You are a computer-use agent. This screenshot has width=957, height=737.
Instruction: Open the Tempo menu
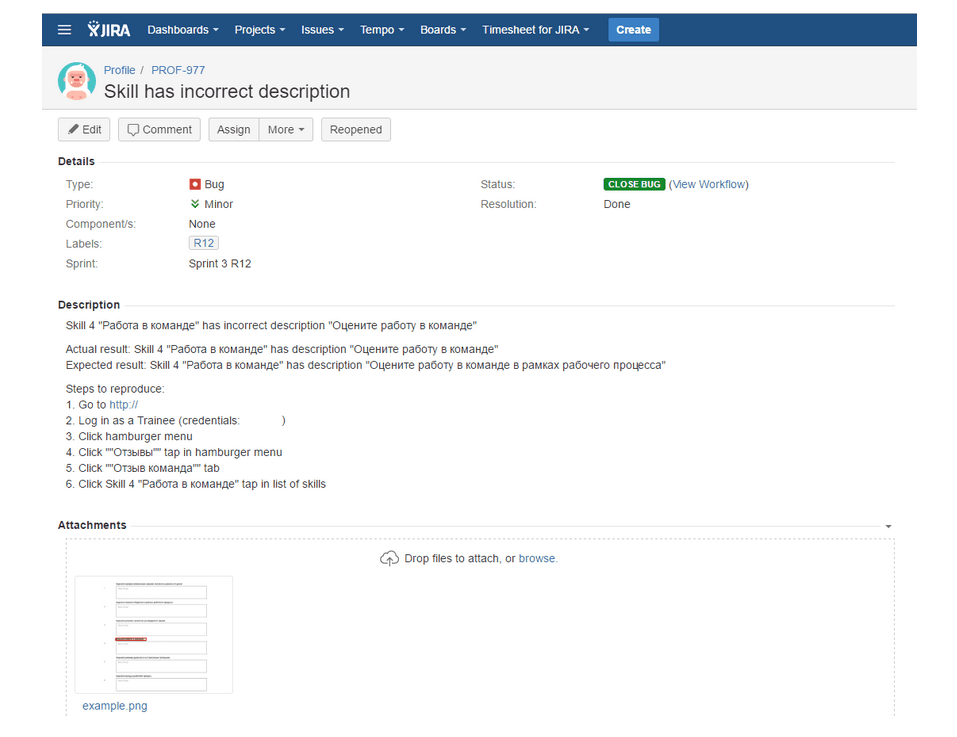(x=382, y=30)
